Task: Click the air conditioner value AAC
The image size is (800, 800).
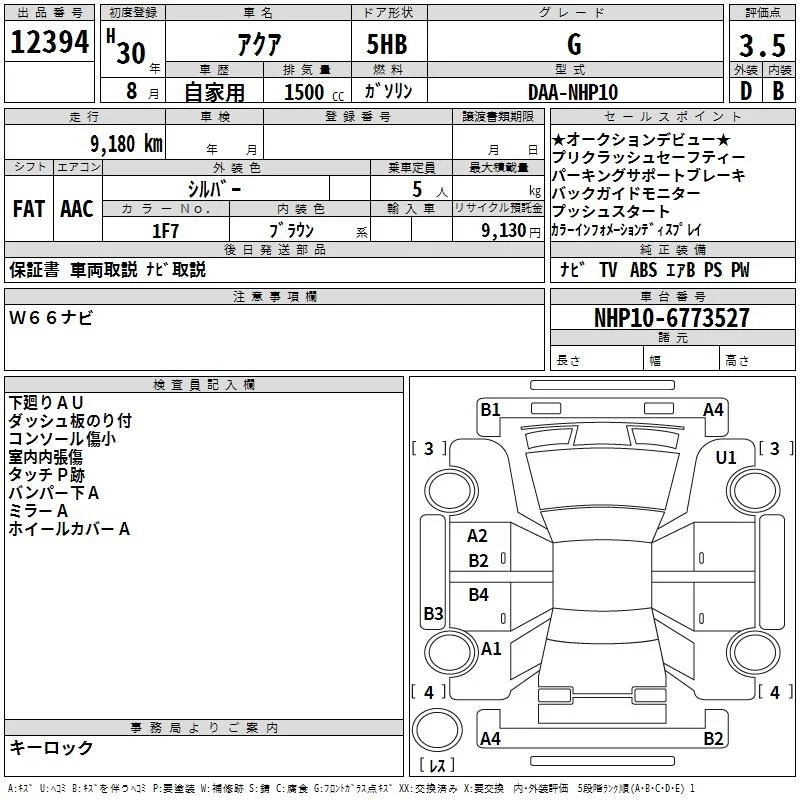Action: [77, 209]
